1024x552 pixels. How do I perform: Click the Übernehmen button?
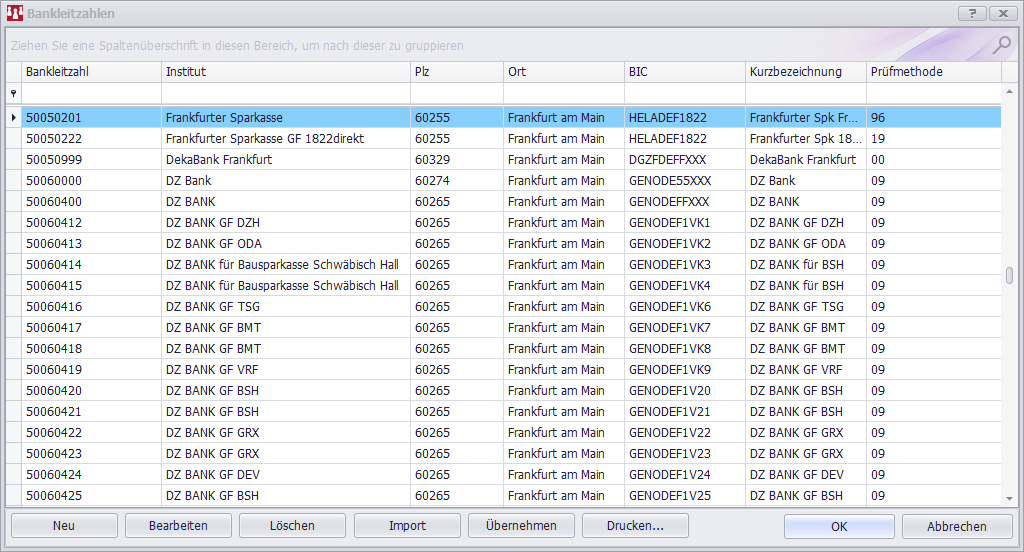point(521,526)
